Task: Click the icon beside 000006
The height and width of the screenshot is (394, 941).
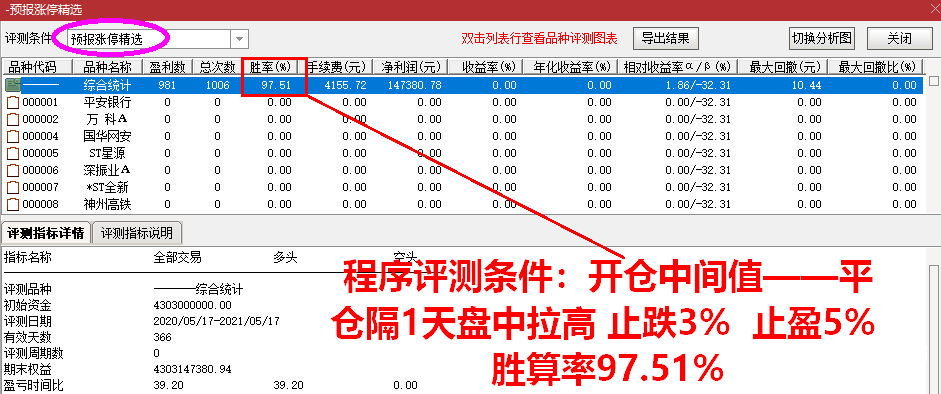Action: 13,170
